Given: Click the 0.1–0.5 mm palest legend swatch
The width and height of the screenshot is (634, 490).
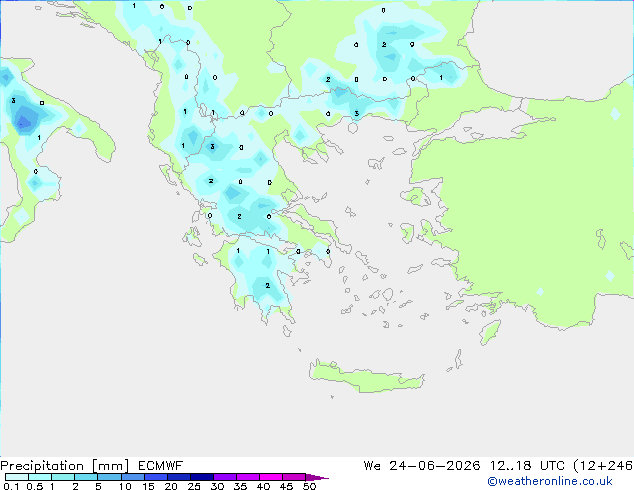Looking at the screenshot, I should [x=17, y=477].
